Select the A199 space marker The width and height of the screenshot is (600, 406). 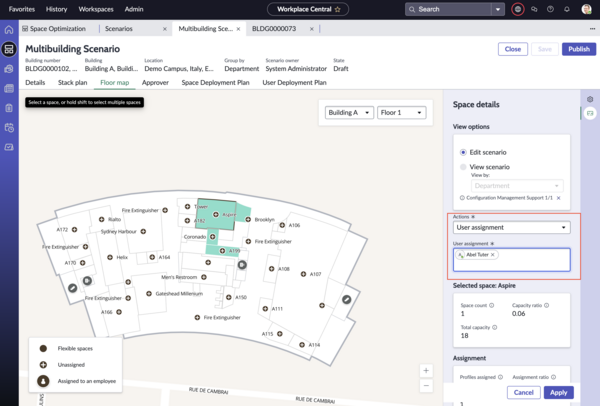[x=222, y=251]
